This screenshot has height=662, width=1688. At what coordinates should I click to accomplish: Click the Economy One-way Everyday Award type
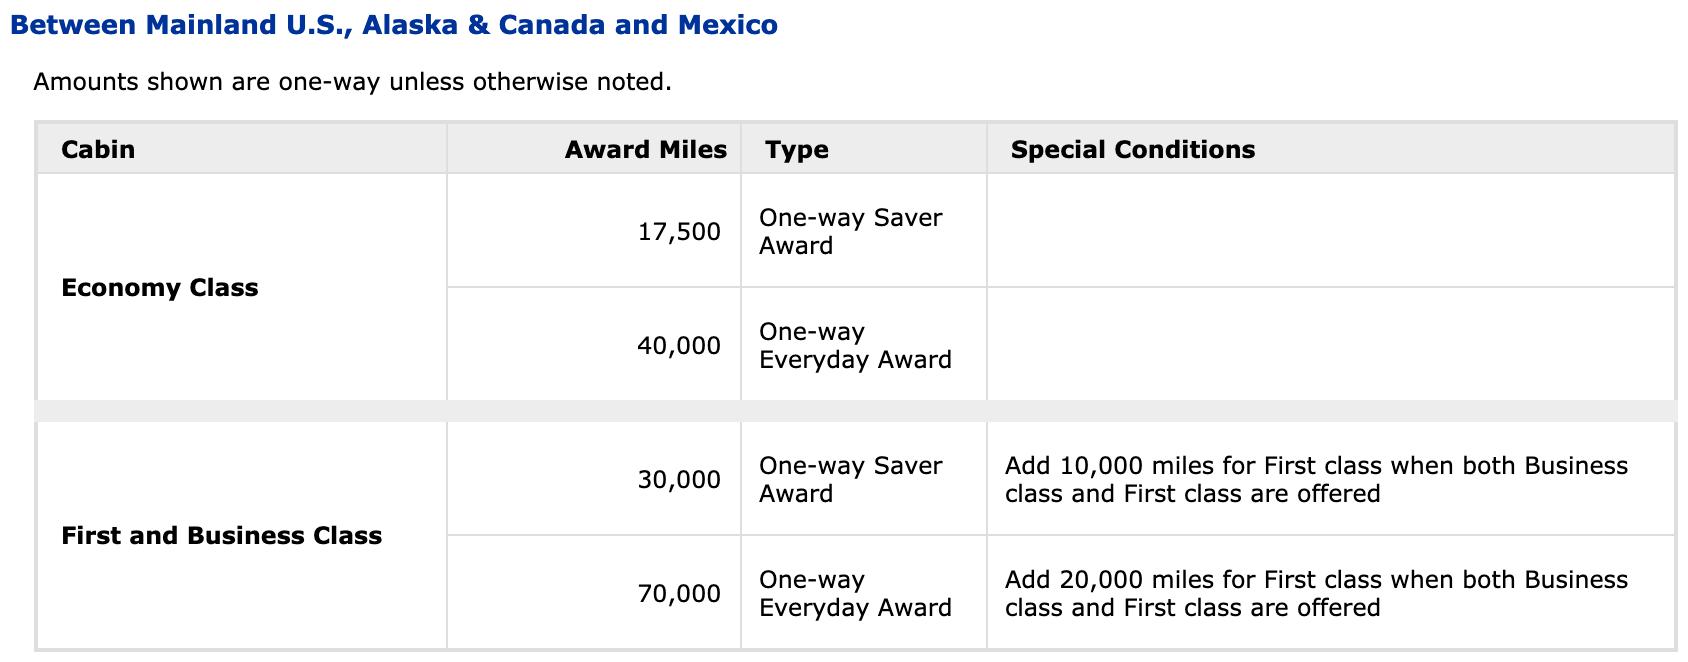(855, 346)
